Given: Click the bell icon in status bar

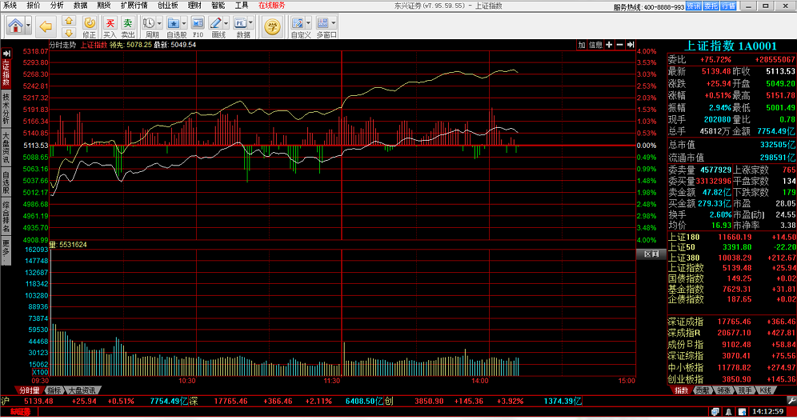Looking at the screenshot, I should (x=729, y=411).
